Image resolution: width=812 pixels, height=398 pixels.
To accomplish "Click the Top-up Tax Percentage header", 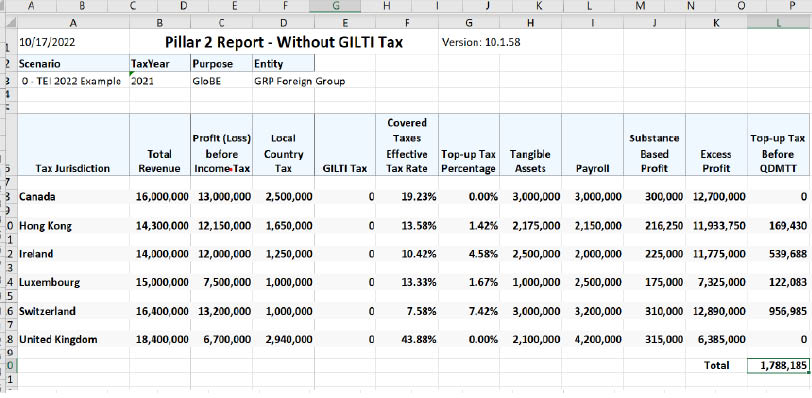I will pos(469,145).
